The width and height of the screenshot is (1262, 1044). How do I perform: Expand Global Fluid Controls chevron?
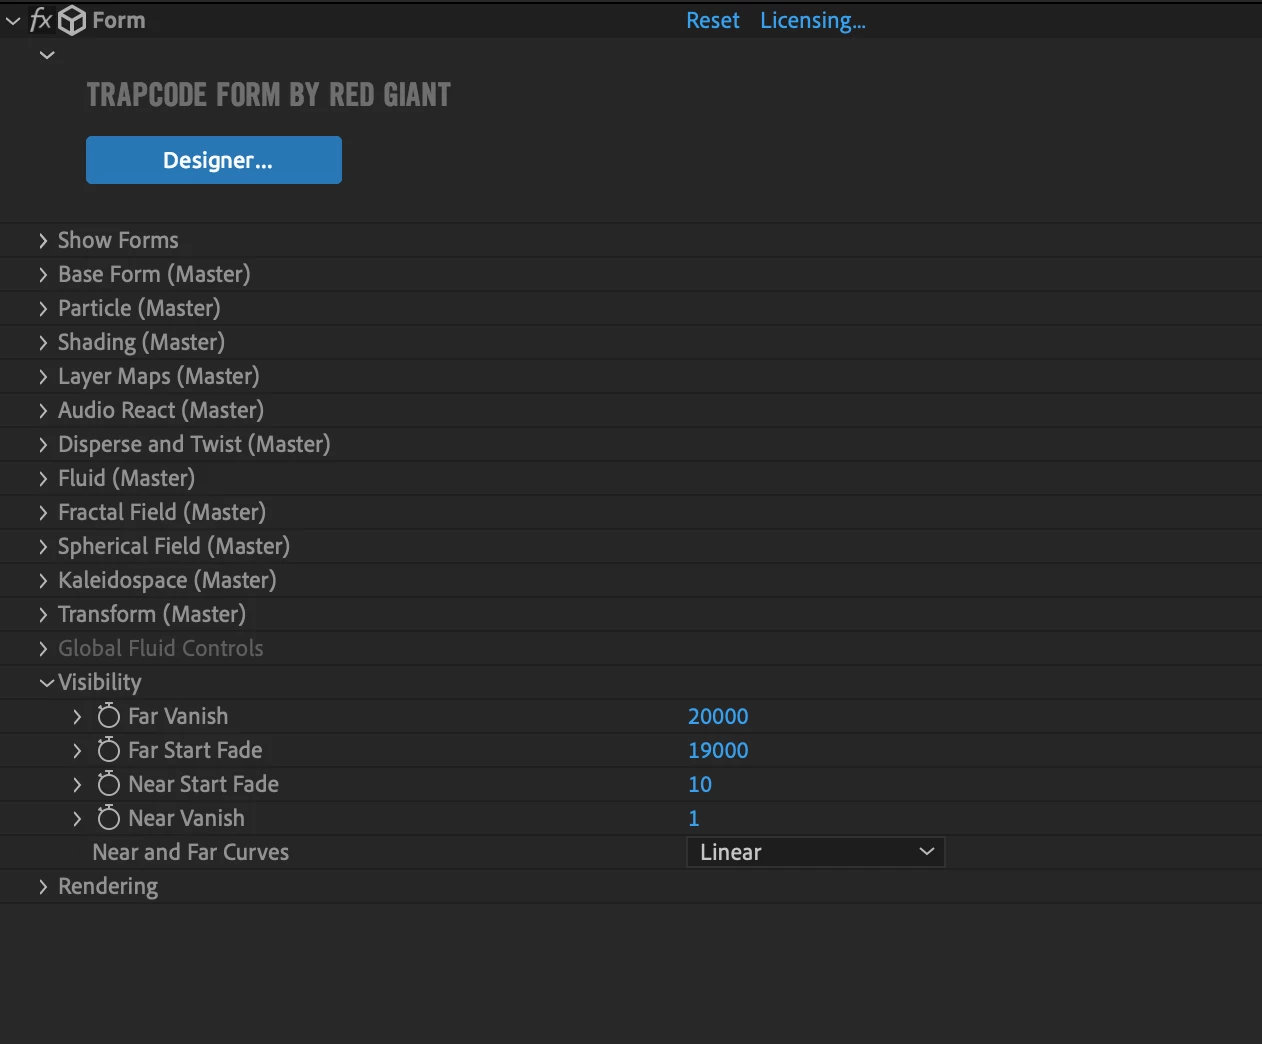(x=43, y=649)
